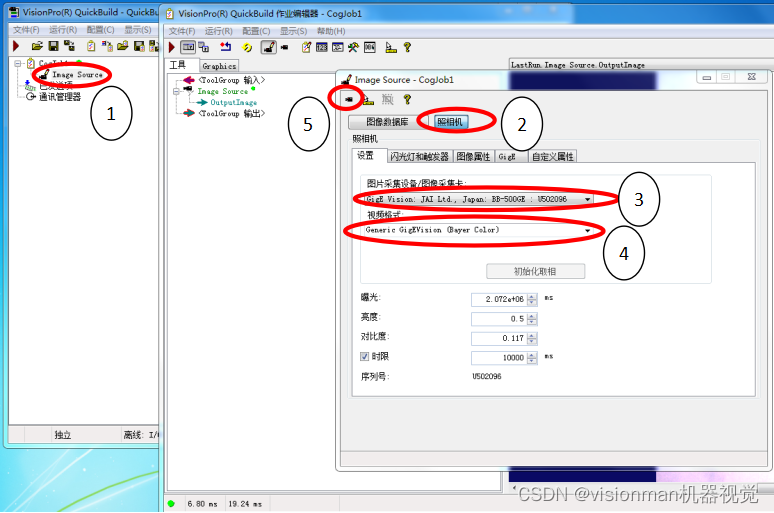The image size is (774, 513).
Task: Click the exposure 曝光 value field
Action: pyautogui.click(x=500, y=299)
